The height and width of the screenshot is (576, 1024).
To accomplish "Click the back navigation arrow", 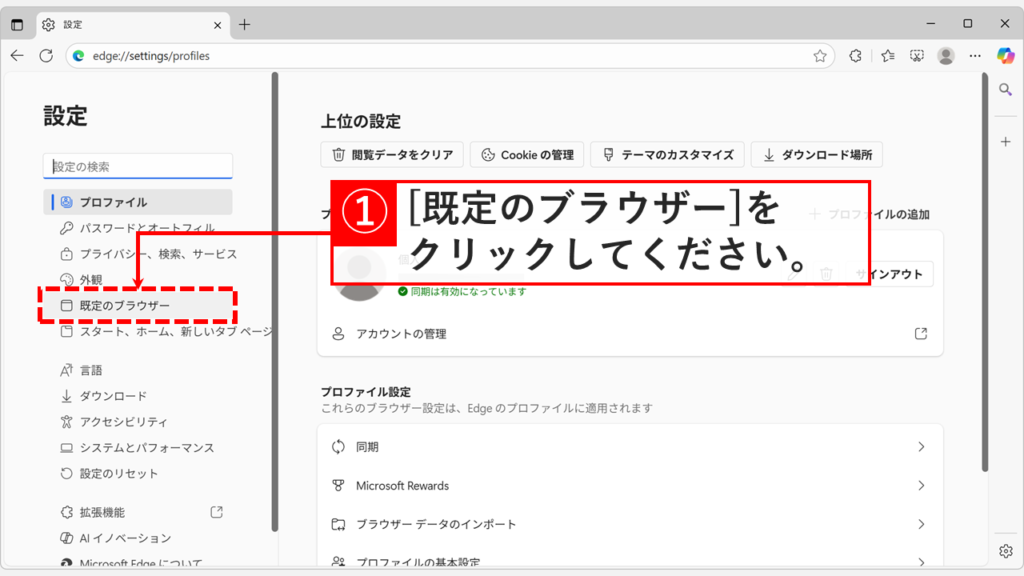I will click(x=18, y=56).
